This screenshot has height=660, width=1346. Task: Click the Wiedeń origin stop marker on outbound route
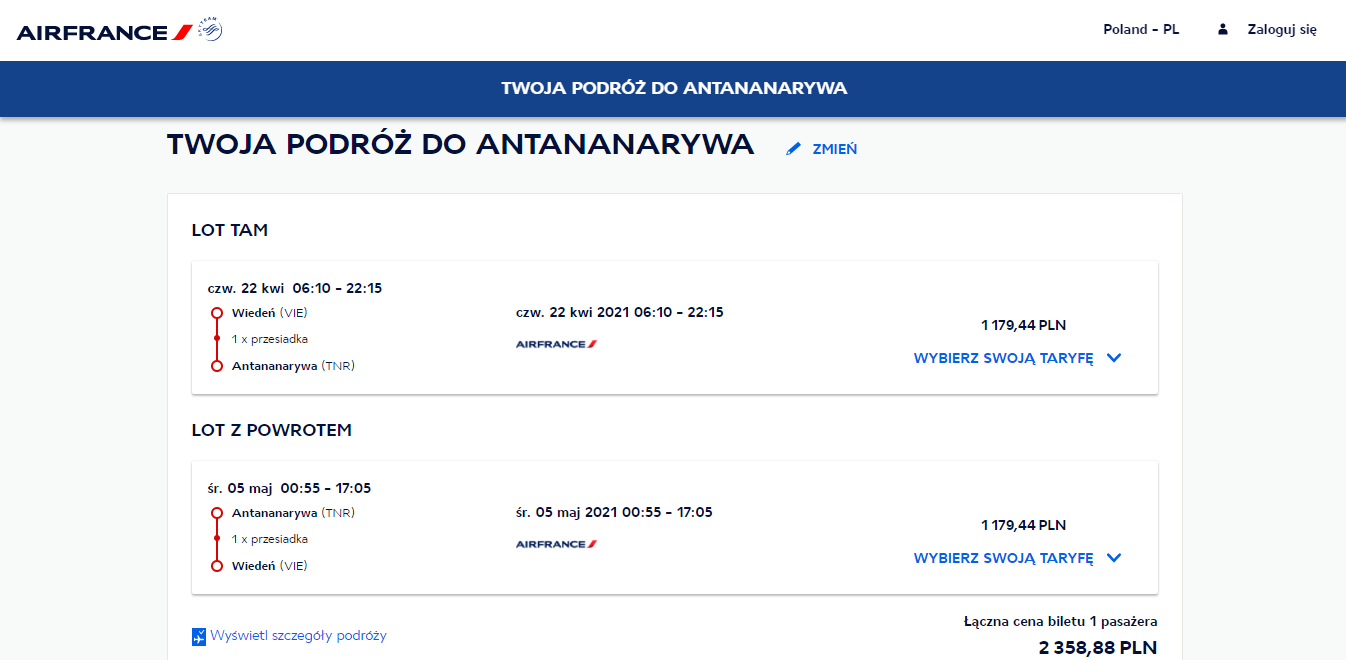(x=217, y=313)
